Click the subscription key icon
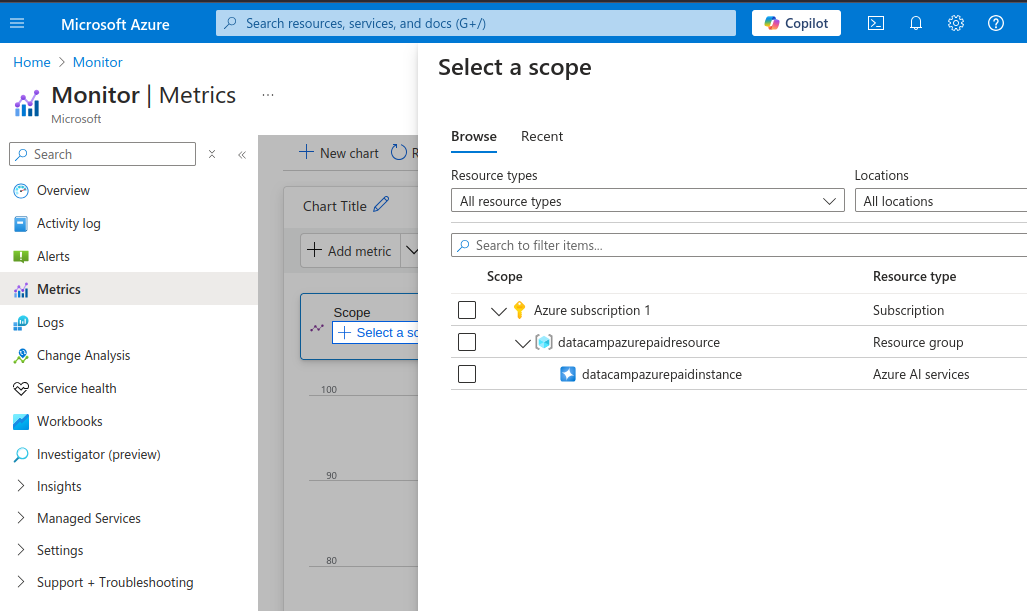 point(519,310)
